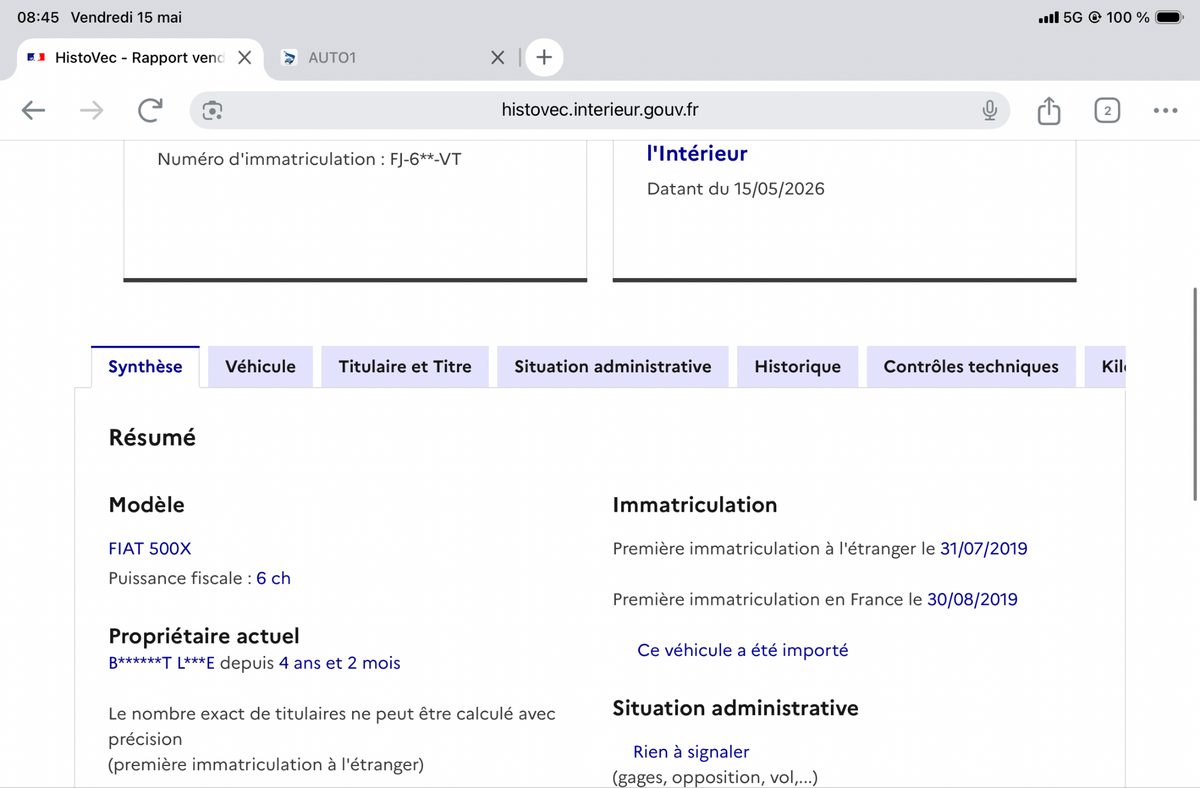Viewport: 1200px width, 788px height.
Task: Show open tabs count button
Action: 1106,110
